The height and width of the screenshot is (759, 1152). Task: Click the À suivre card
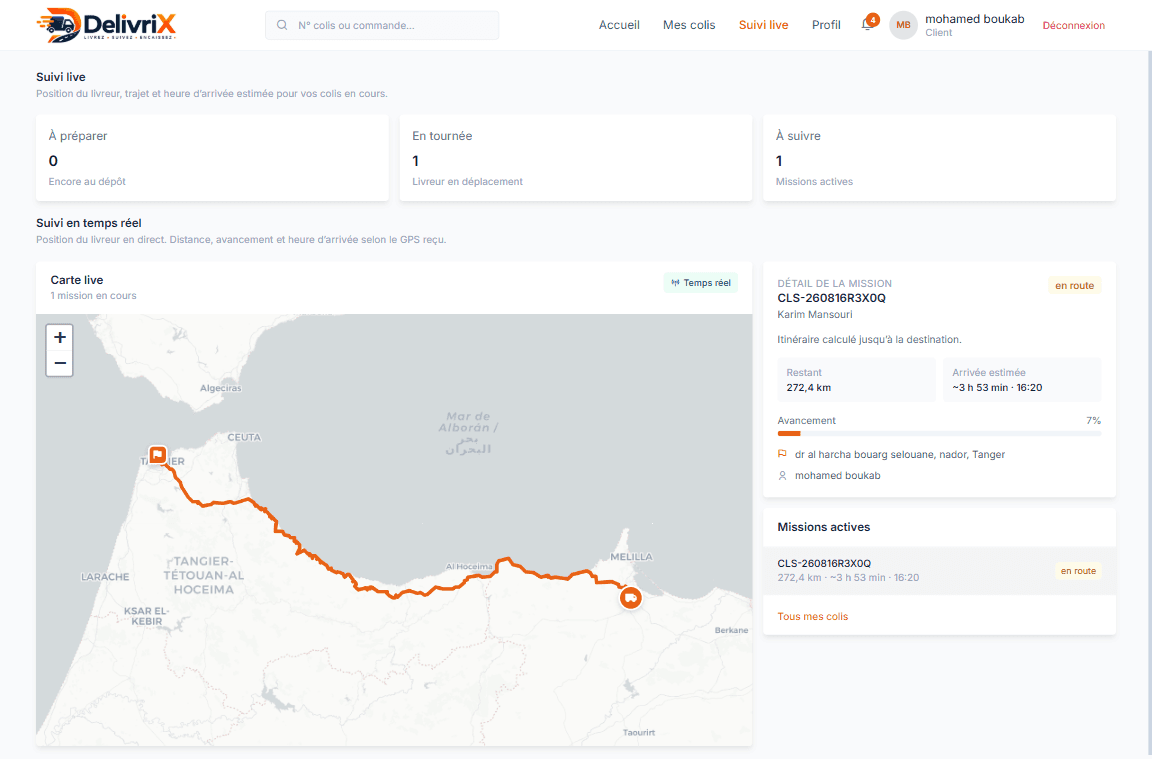[x=939, y=157]
